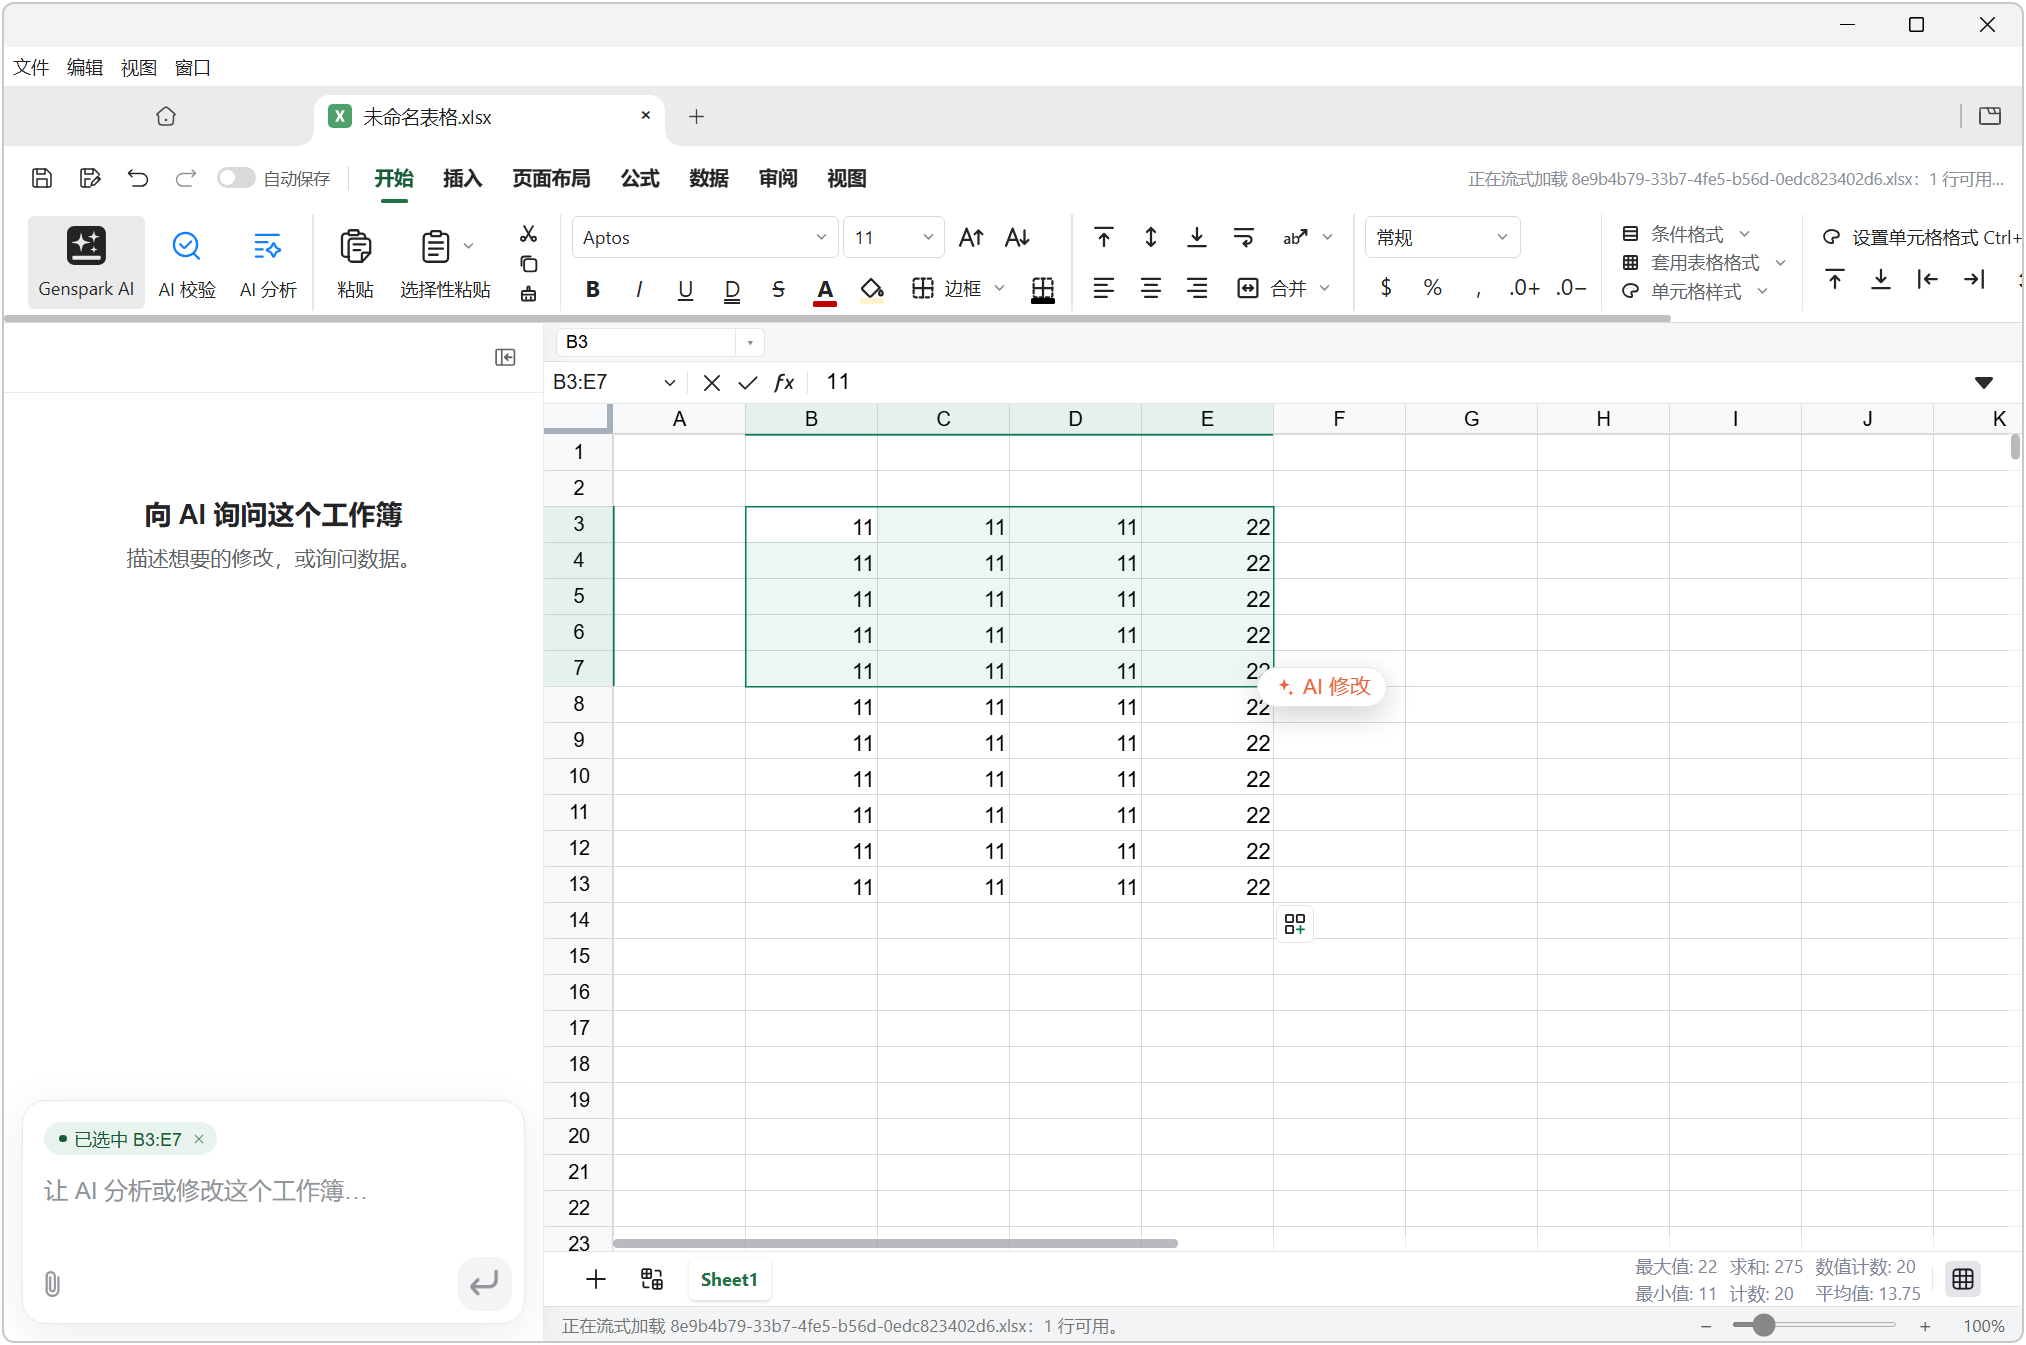Apply double underline formatting
The width and height of the screenshot is (2026, 1345).
coord(732,289)
